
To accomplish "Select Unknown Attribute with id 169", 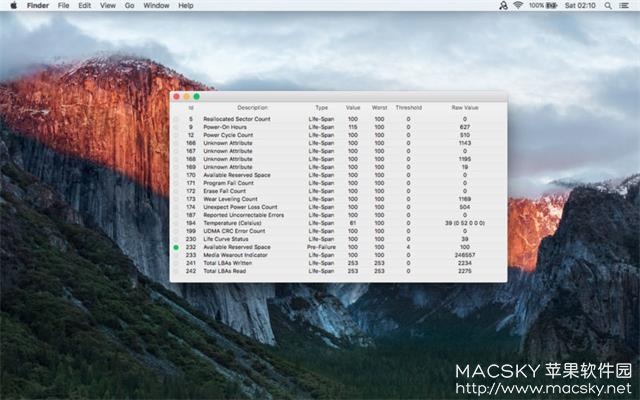I will pyautogui.click(x=338, y=167).
